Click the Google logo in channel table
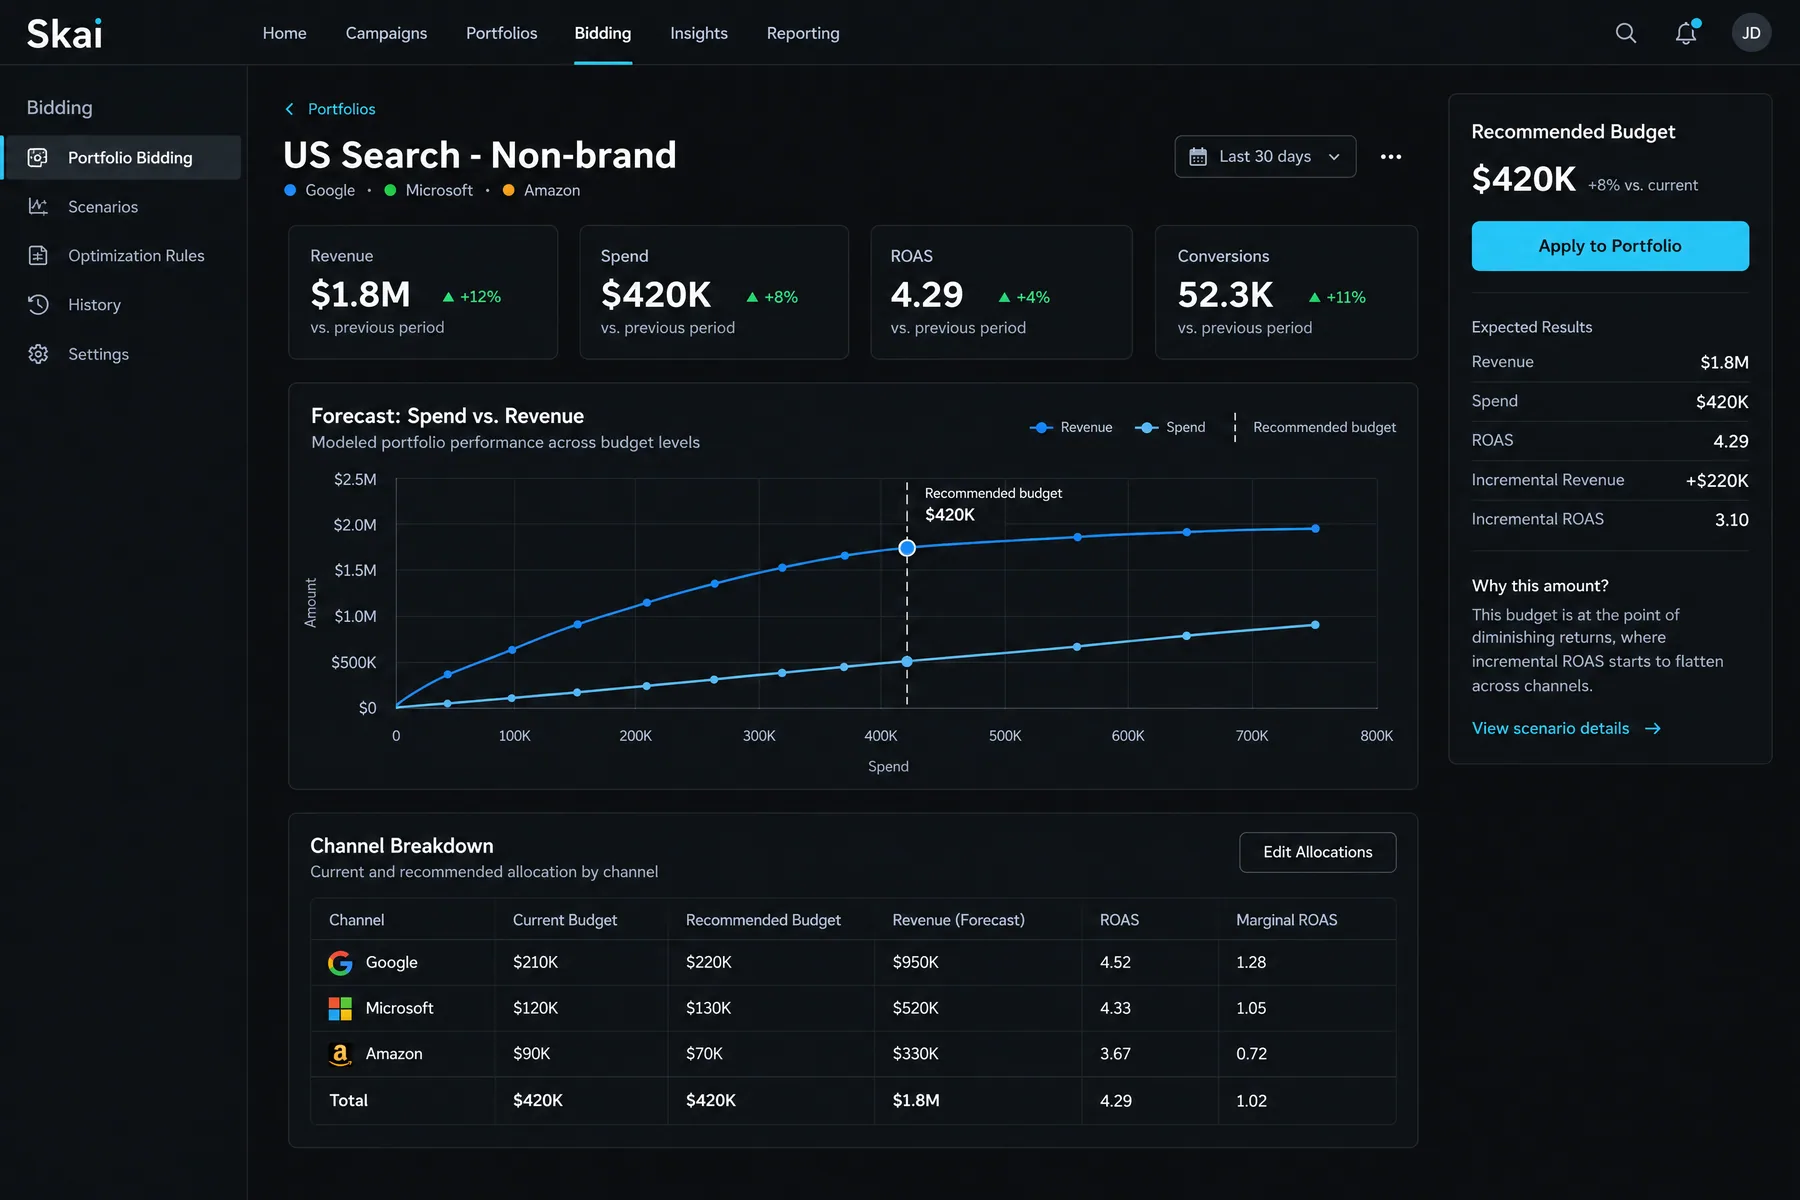This screenshot has height=1200, width=1800. 340,962
